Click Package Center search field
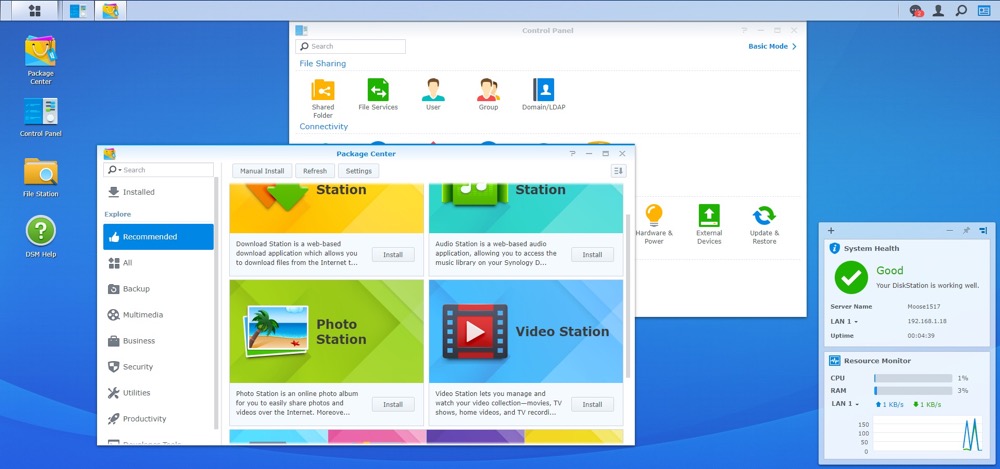The width and height of the screenshot is (1000, 469). (158, 170)
